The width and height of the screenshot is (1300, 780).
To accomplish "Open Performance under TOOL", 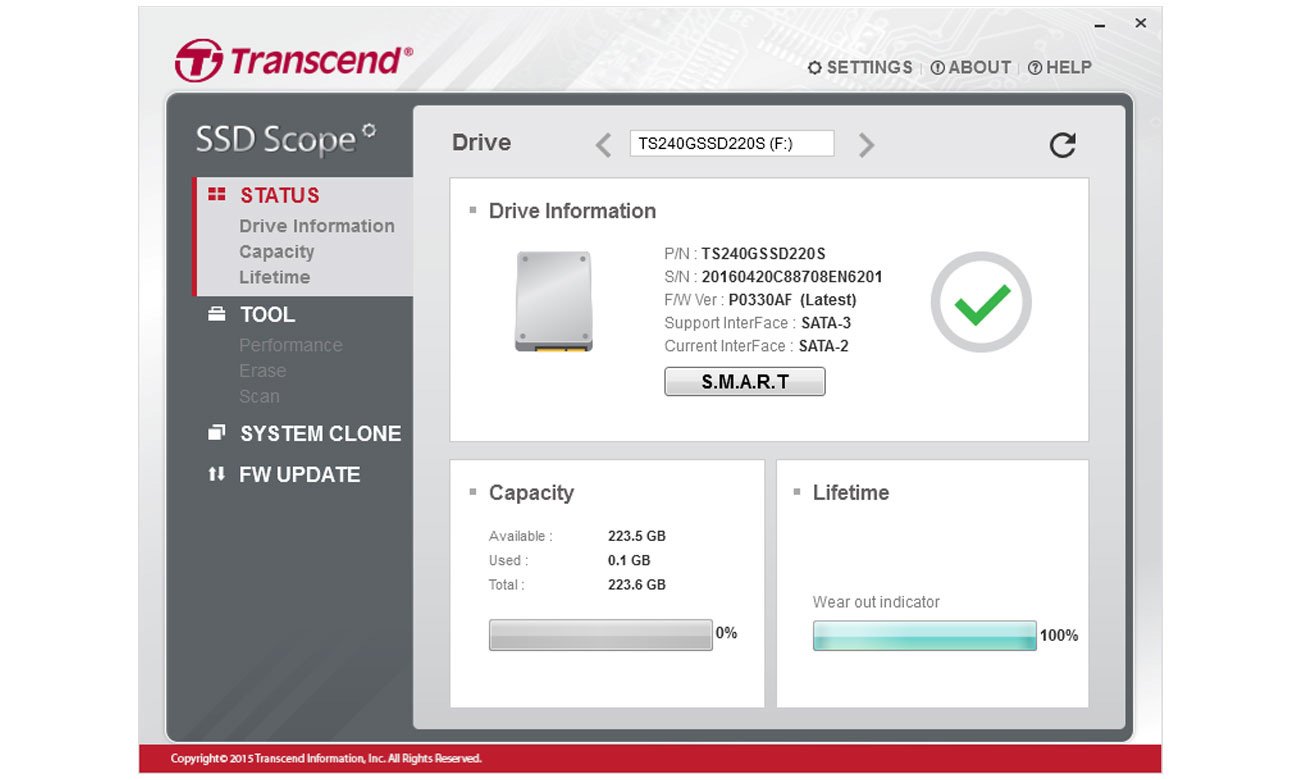I will [291, 345].
